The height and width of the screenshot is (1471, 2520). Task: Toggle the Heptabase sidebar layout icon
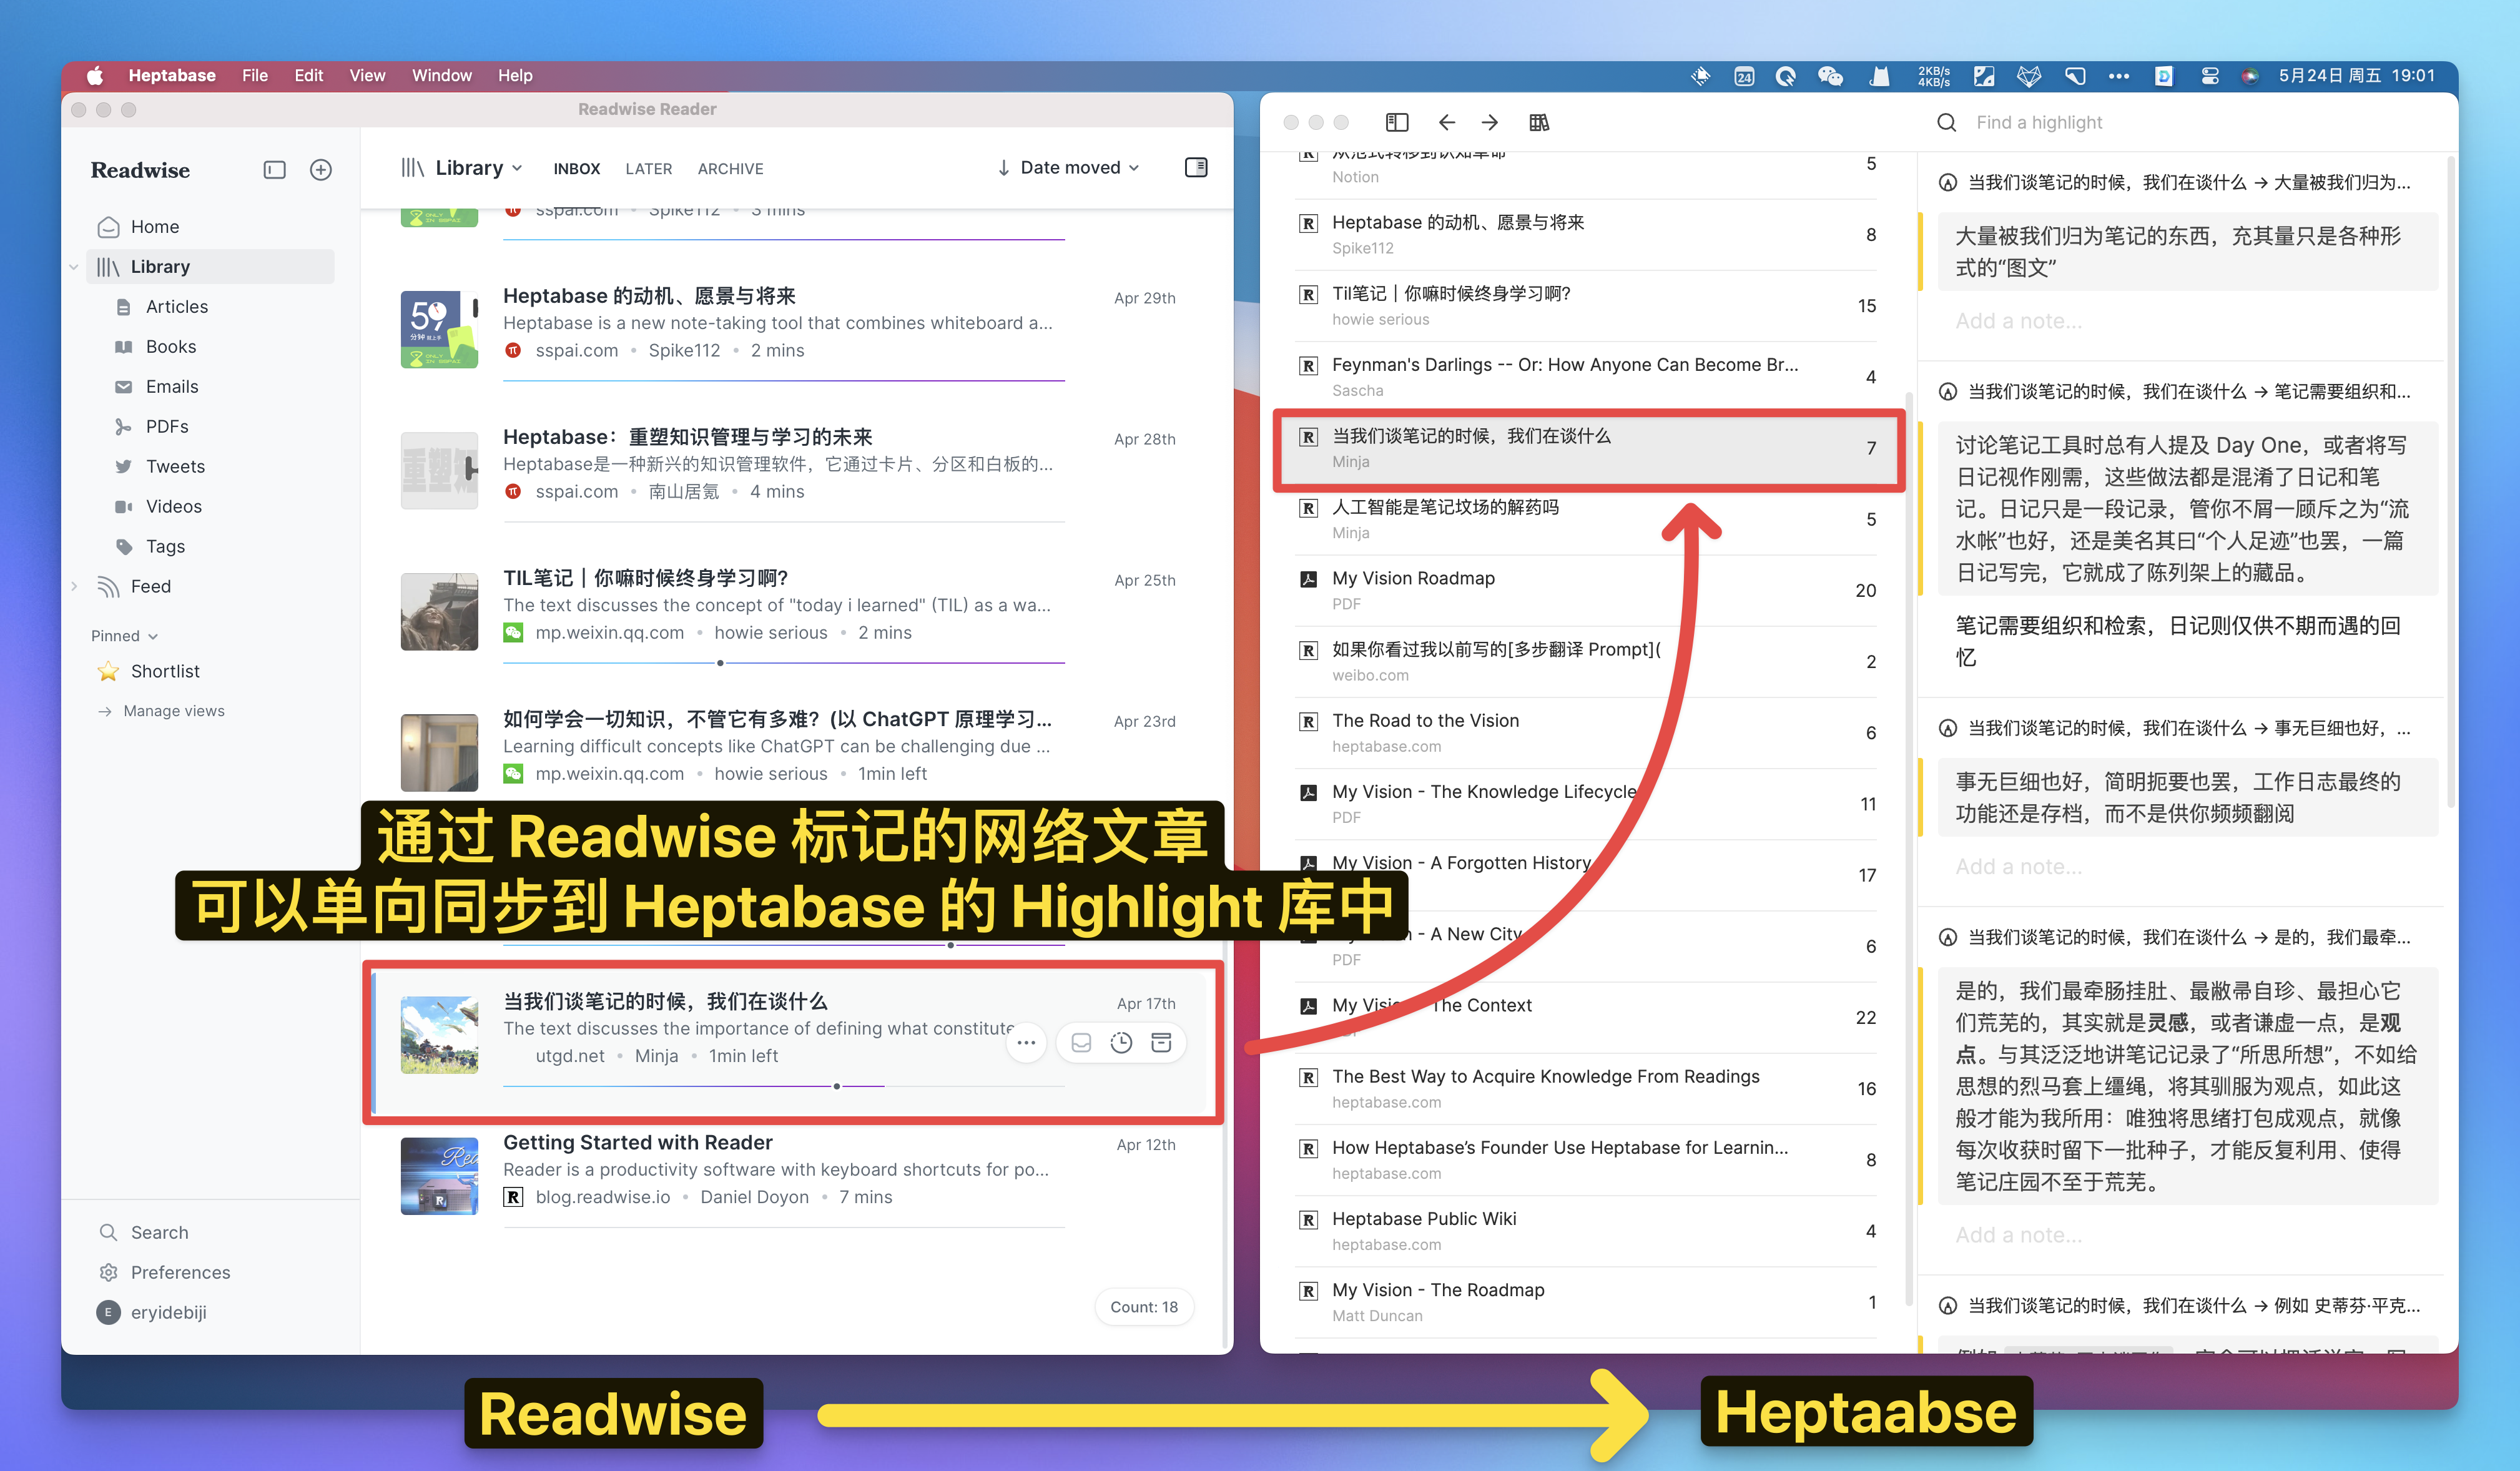tap(1397, 123)
